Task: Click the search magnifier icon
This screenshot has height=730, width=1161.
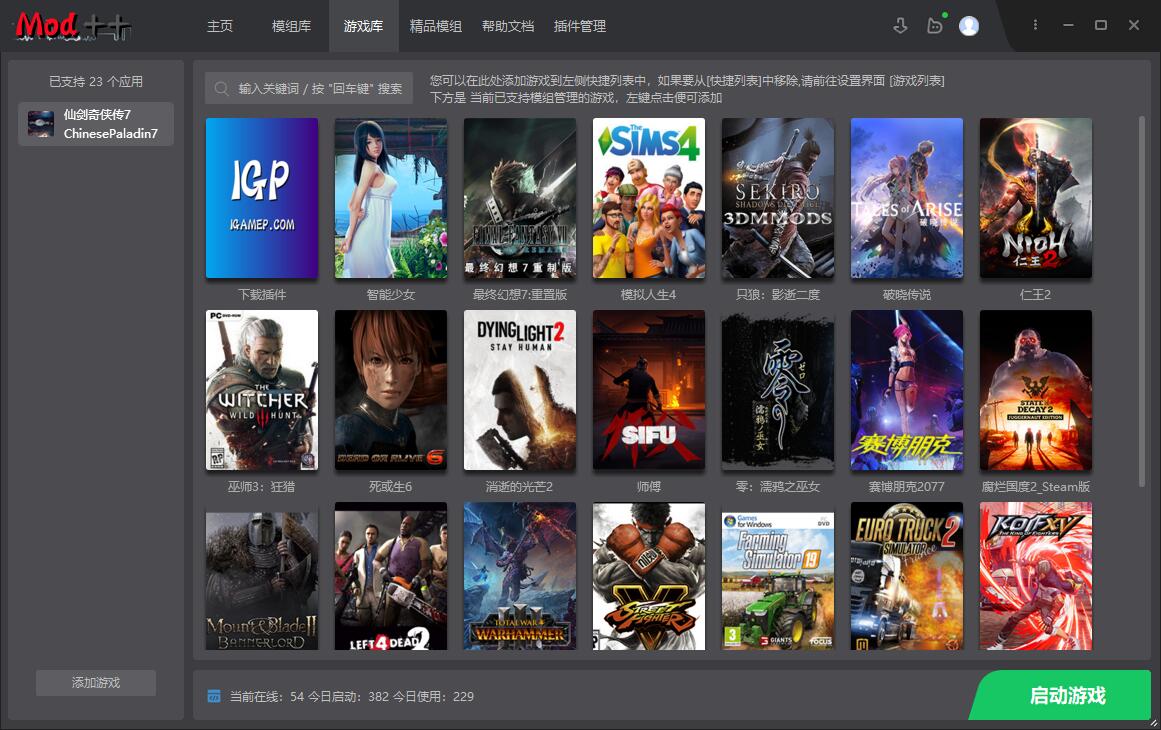Action: pyautogui.click(x=221, y=88)
